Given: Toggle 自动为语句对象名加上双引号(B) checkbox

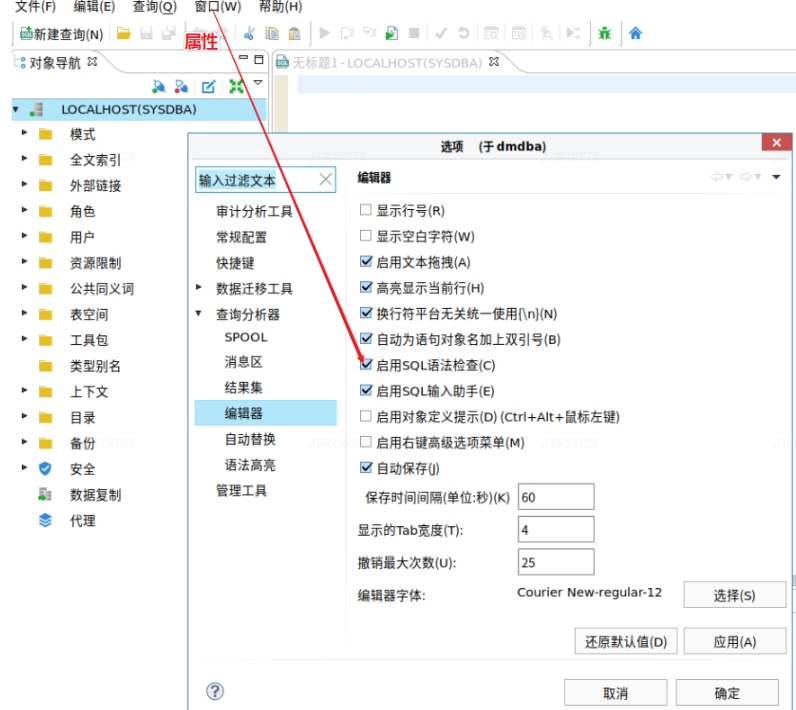Looking at the screenshot, I should pyautogui.click(x=366, y=339).
